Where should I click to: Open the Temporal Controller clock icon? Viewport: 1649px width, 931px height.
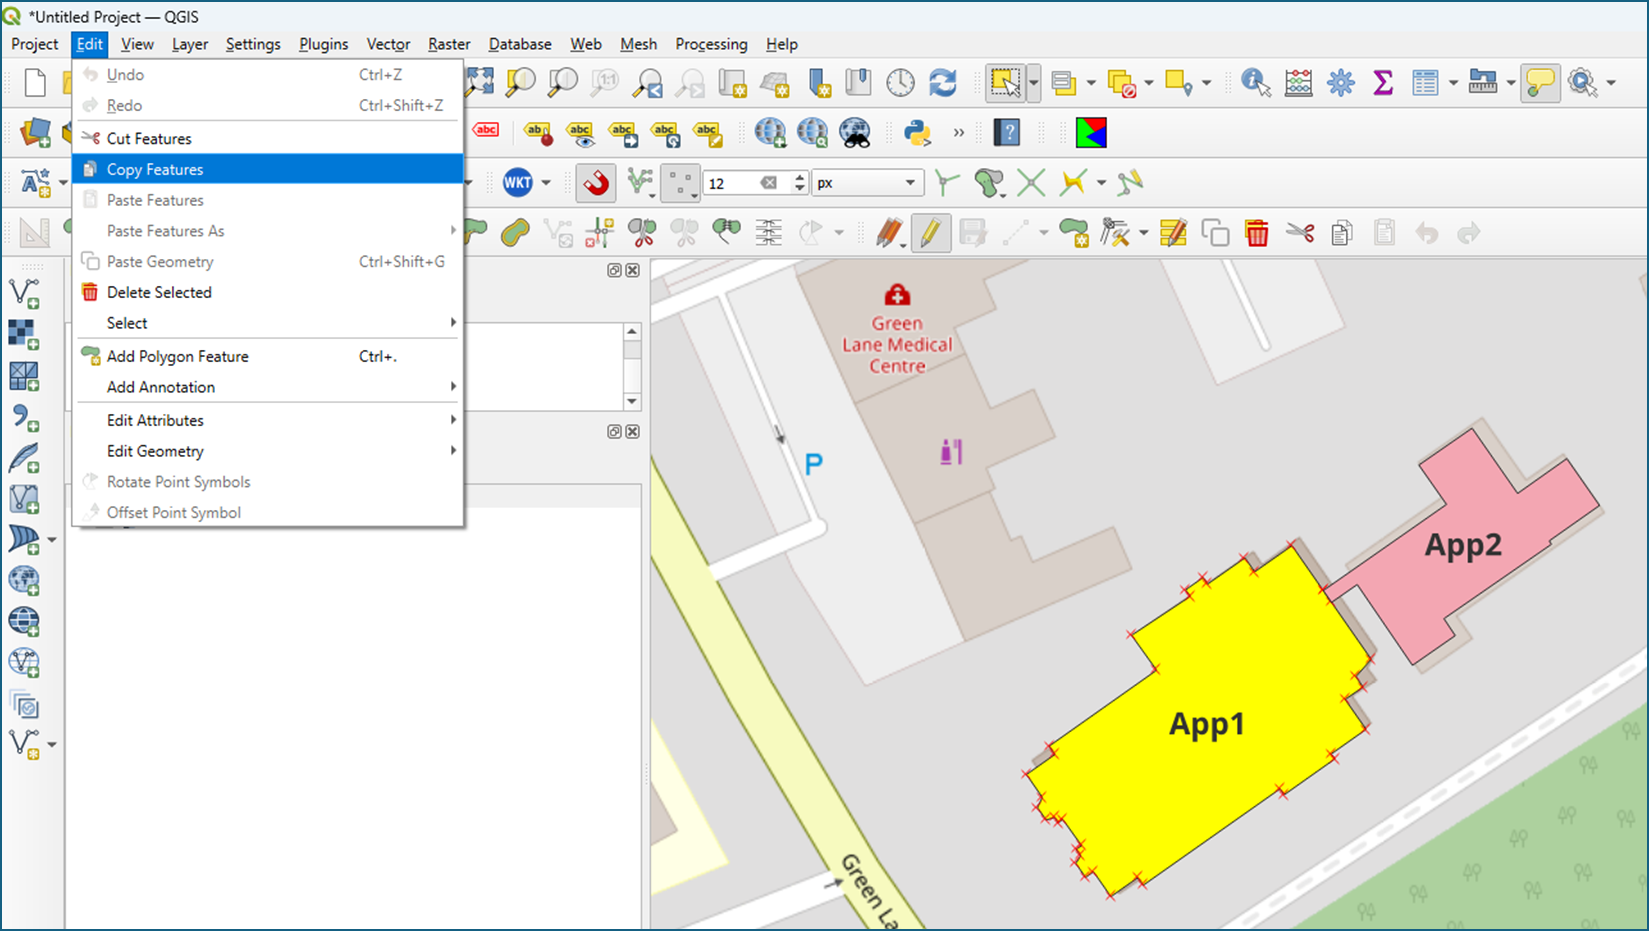[x=900, y=83]
